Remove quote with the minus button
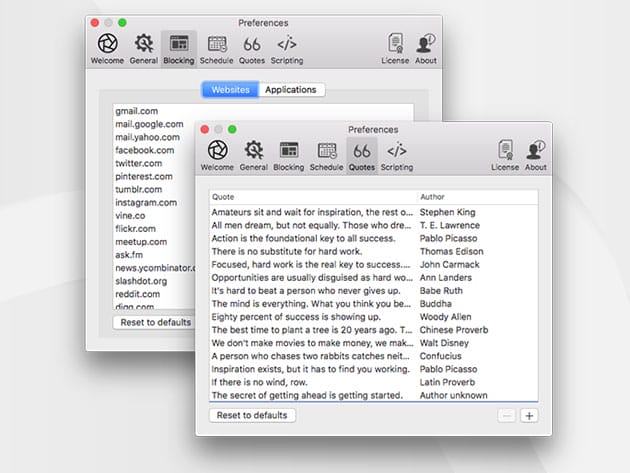The width and height of the screenshot is (630, 473). click(507, 416)
